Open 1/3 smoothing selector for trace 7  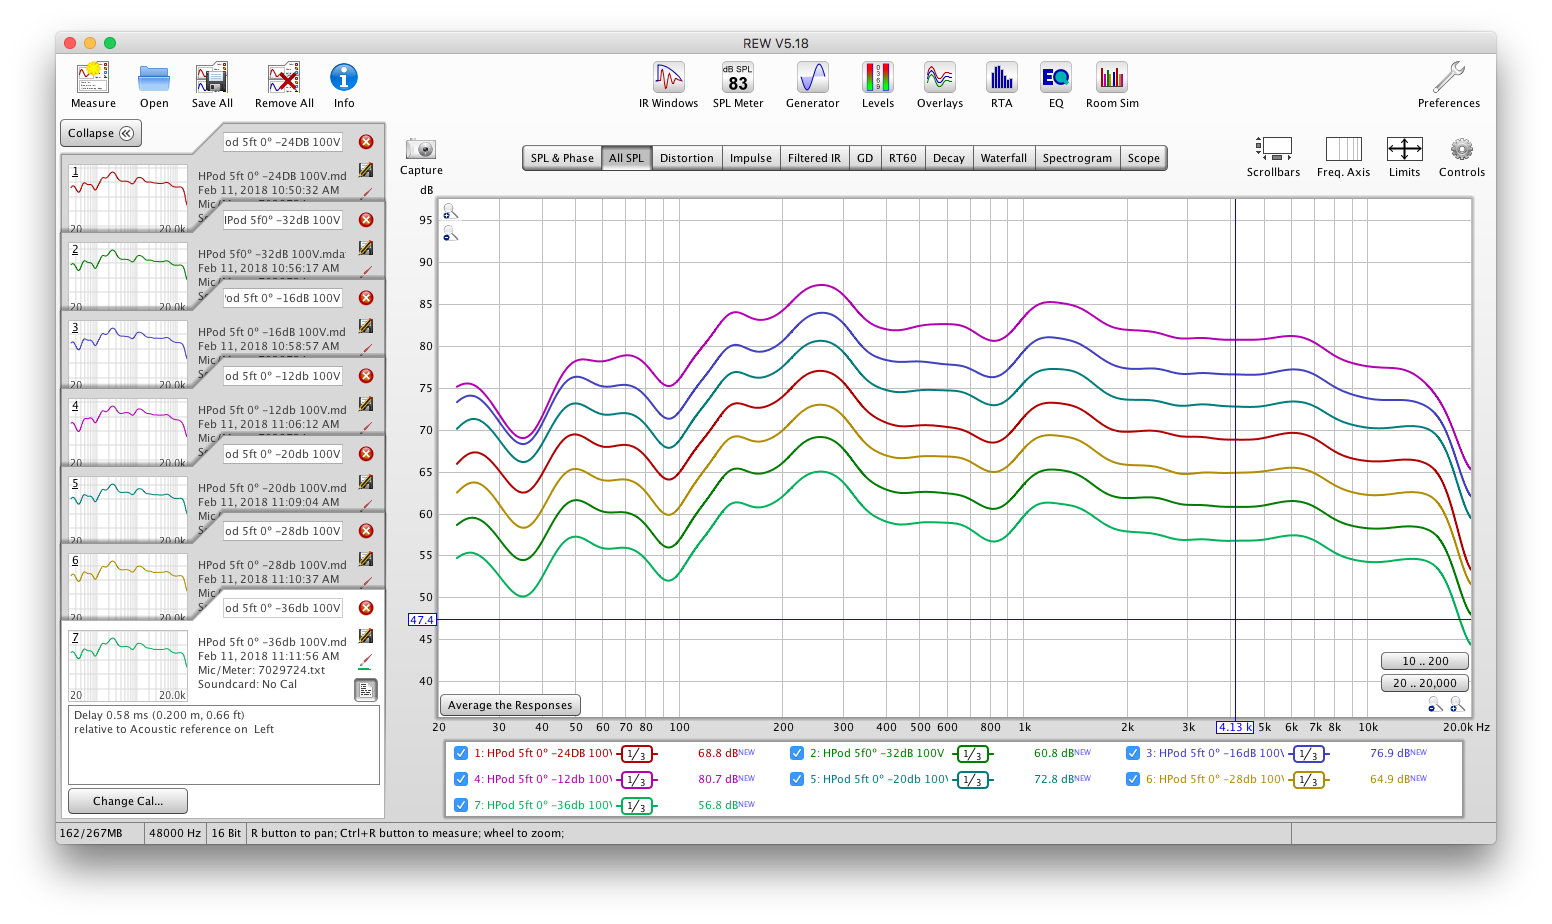(x=637, y=806)
